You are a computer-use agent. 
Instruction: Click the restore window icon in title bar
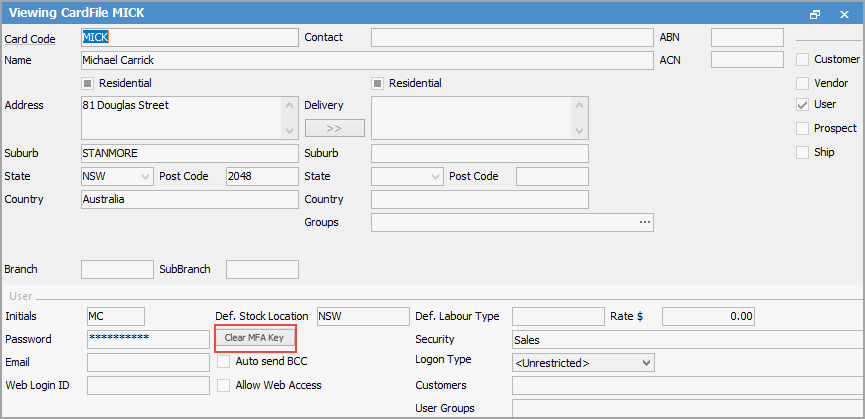pos(815,14)
